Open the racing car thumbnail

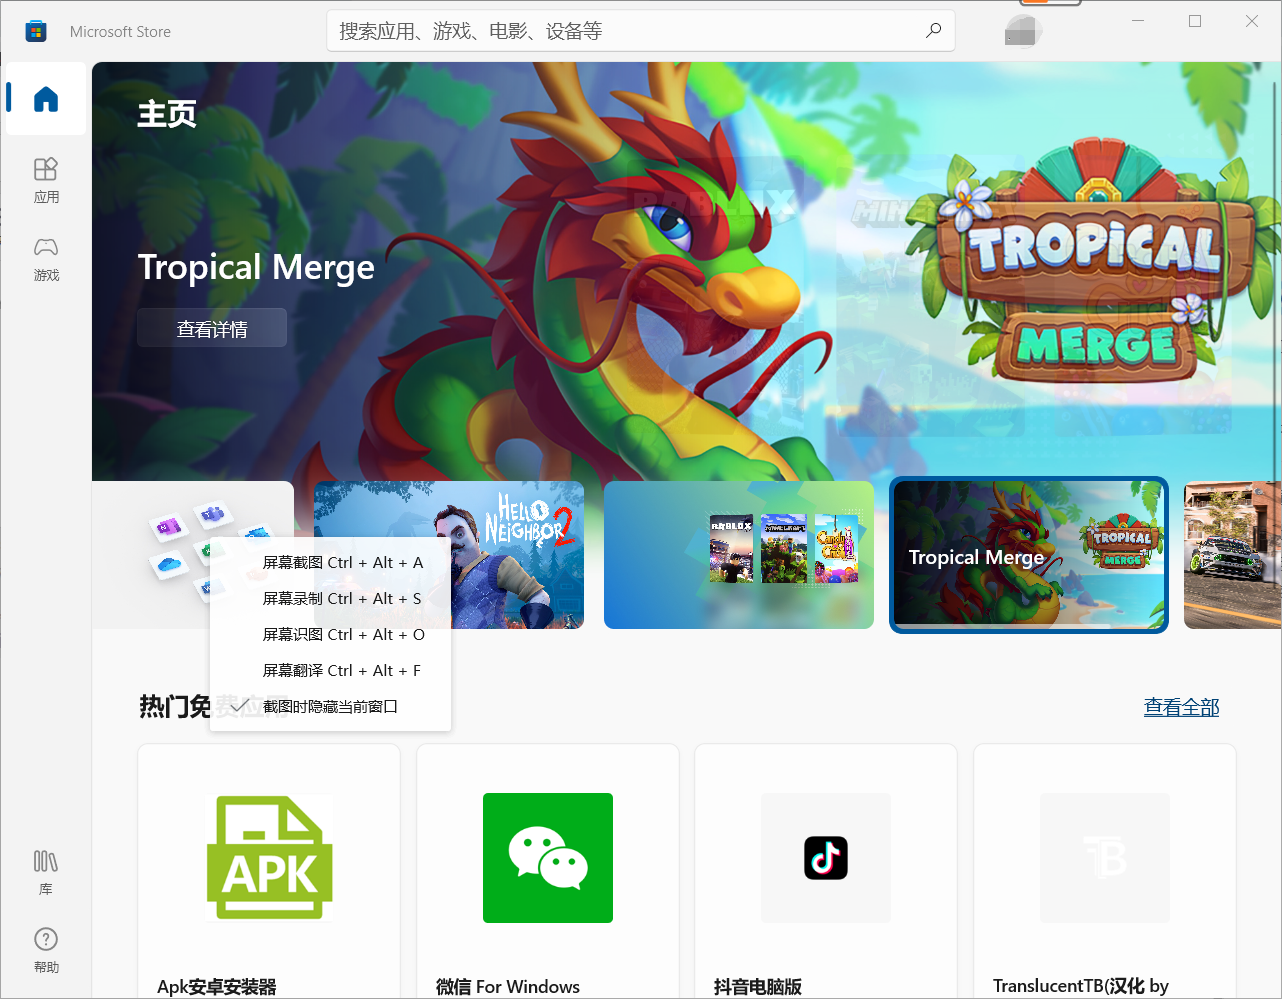tap(1232, 555)
